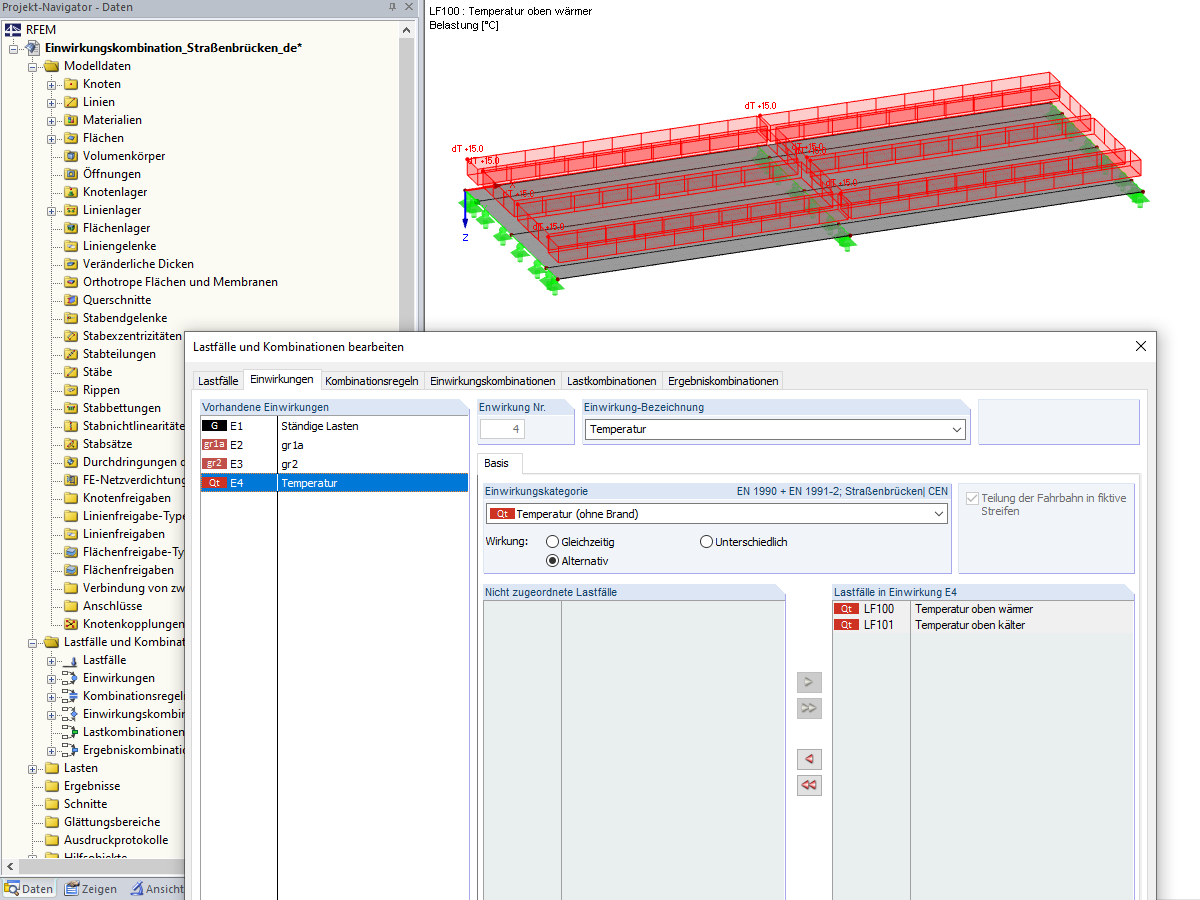
Task: Switch to the Kombinationsregeln tab
Action: pyautogui.click(x=372, y=381)
